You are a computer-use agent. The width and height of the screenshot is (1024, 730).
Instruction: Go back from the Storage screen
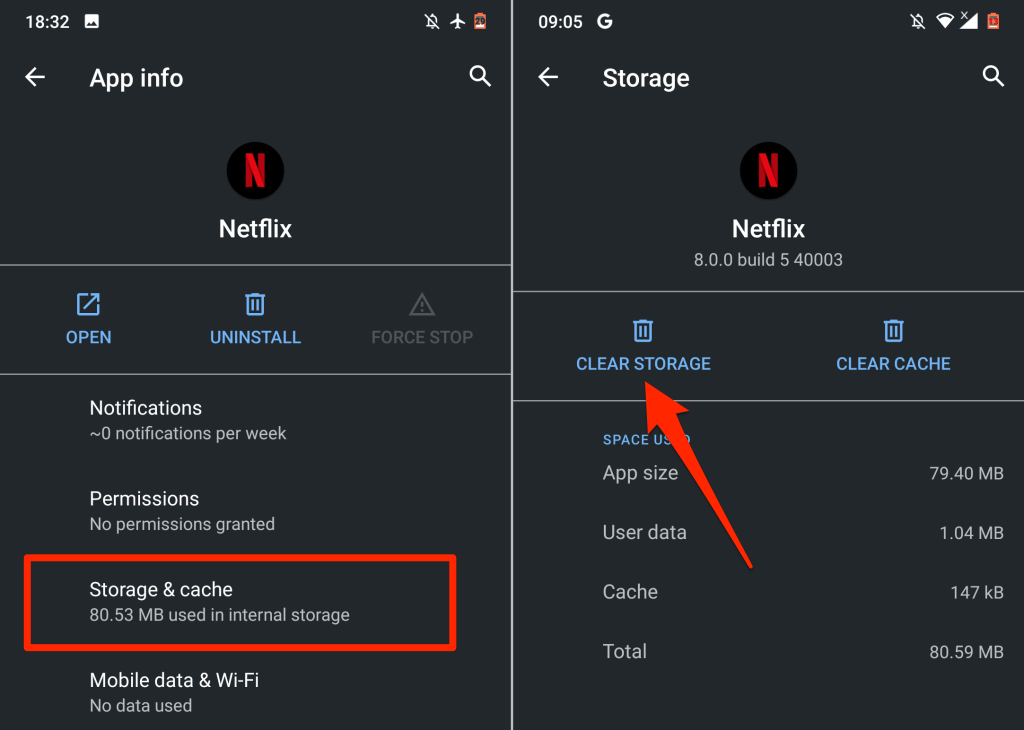pos(548,78)
